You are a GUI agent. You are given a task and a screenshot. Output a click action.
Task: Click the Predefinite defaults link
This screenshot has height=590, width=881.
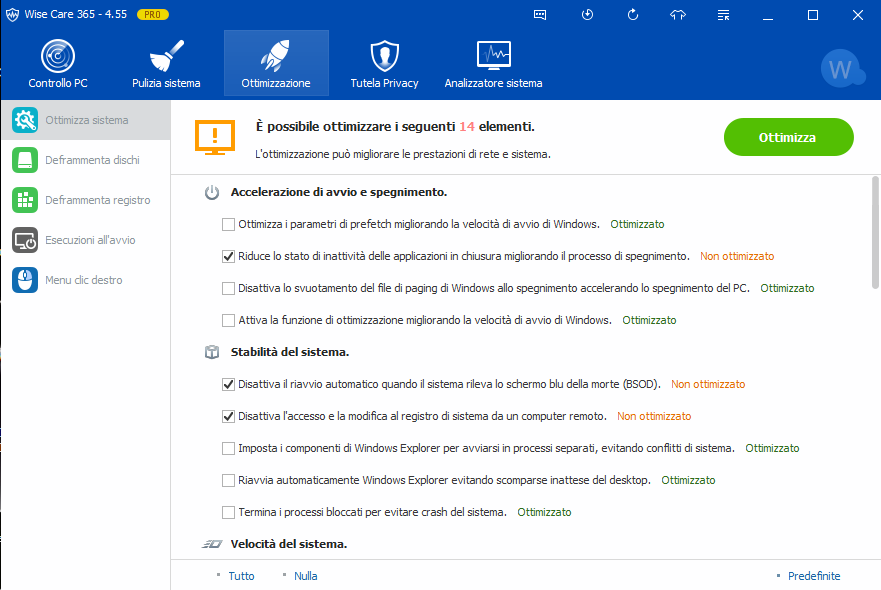point(814,576)
